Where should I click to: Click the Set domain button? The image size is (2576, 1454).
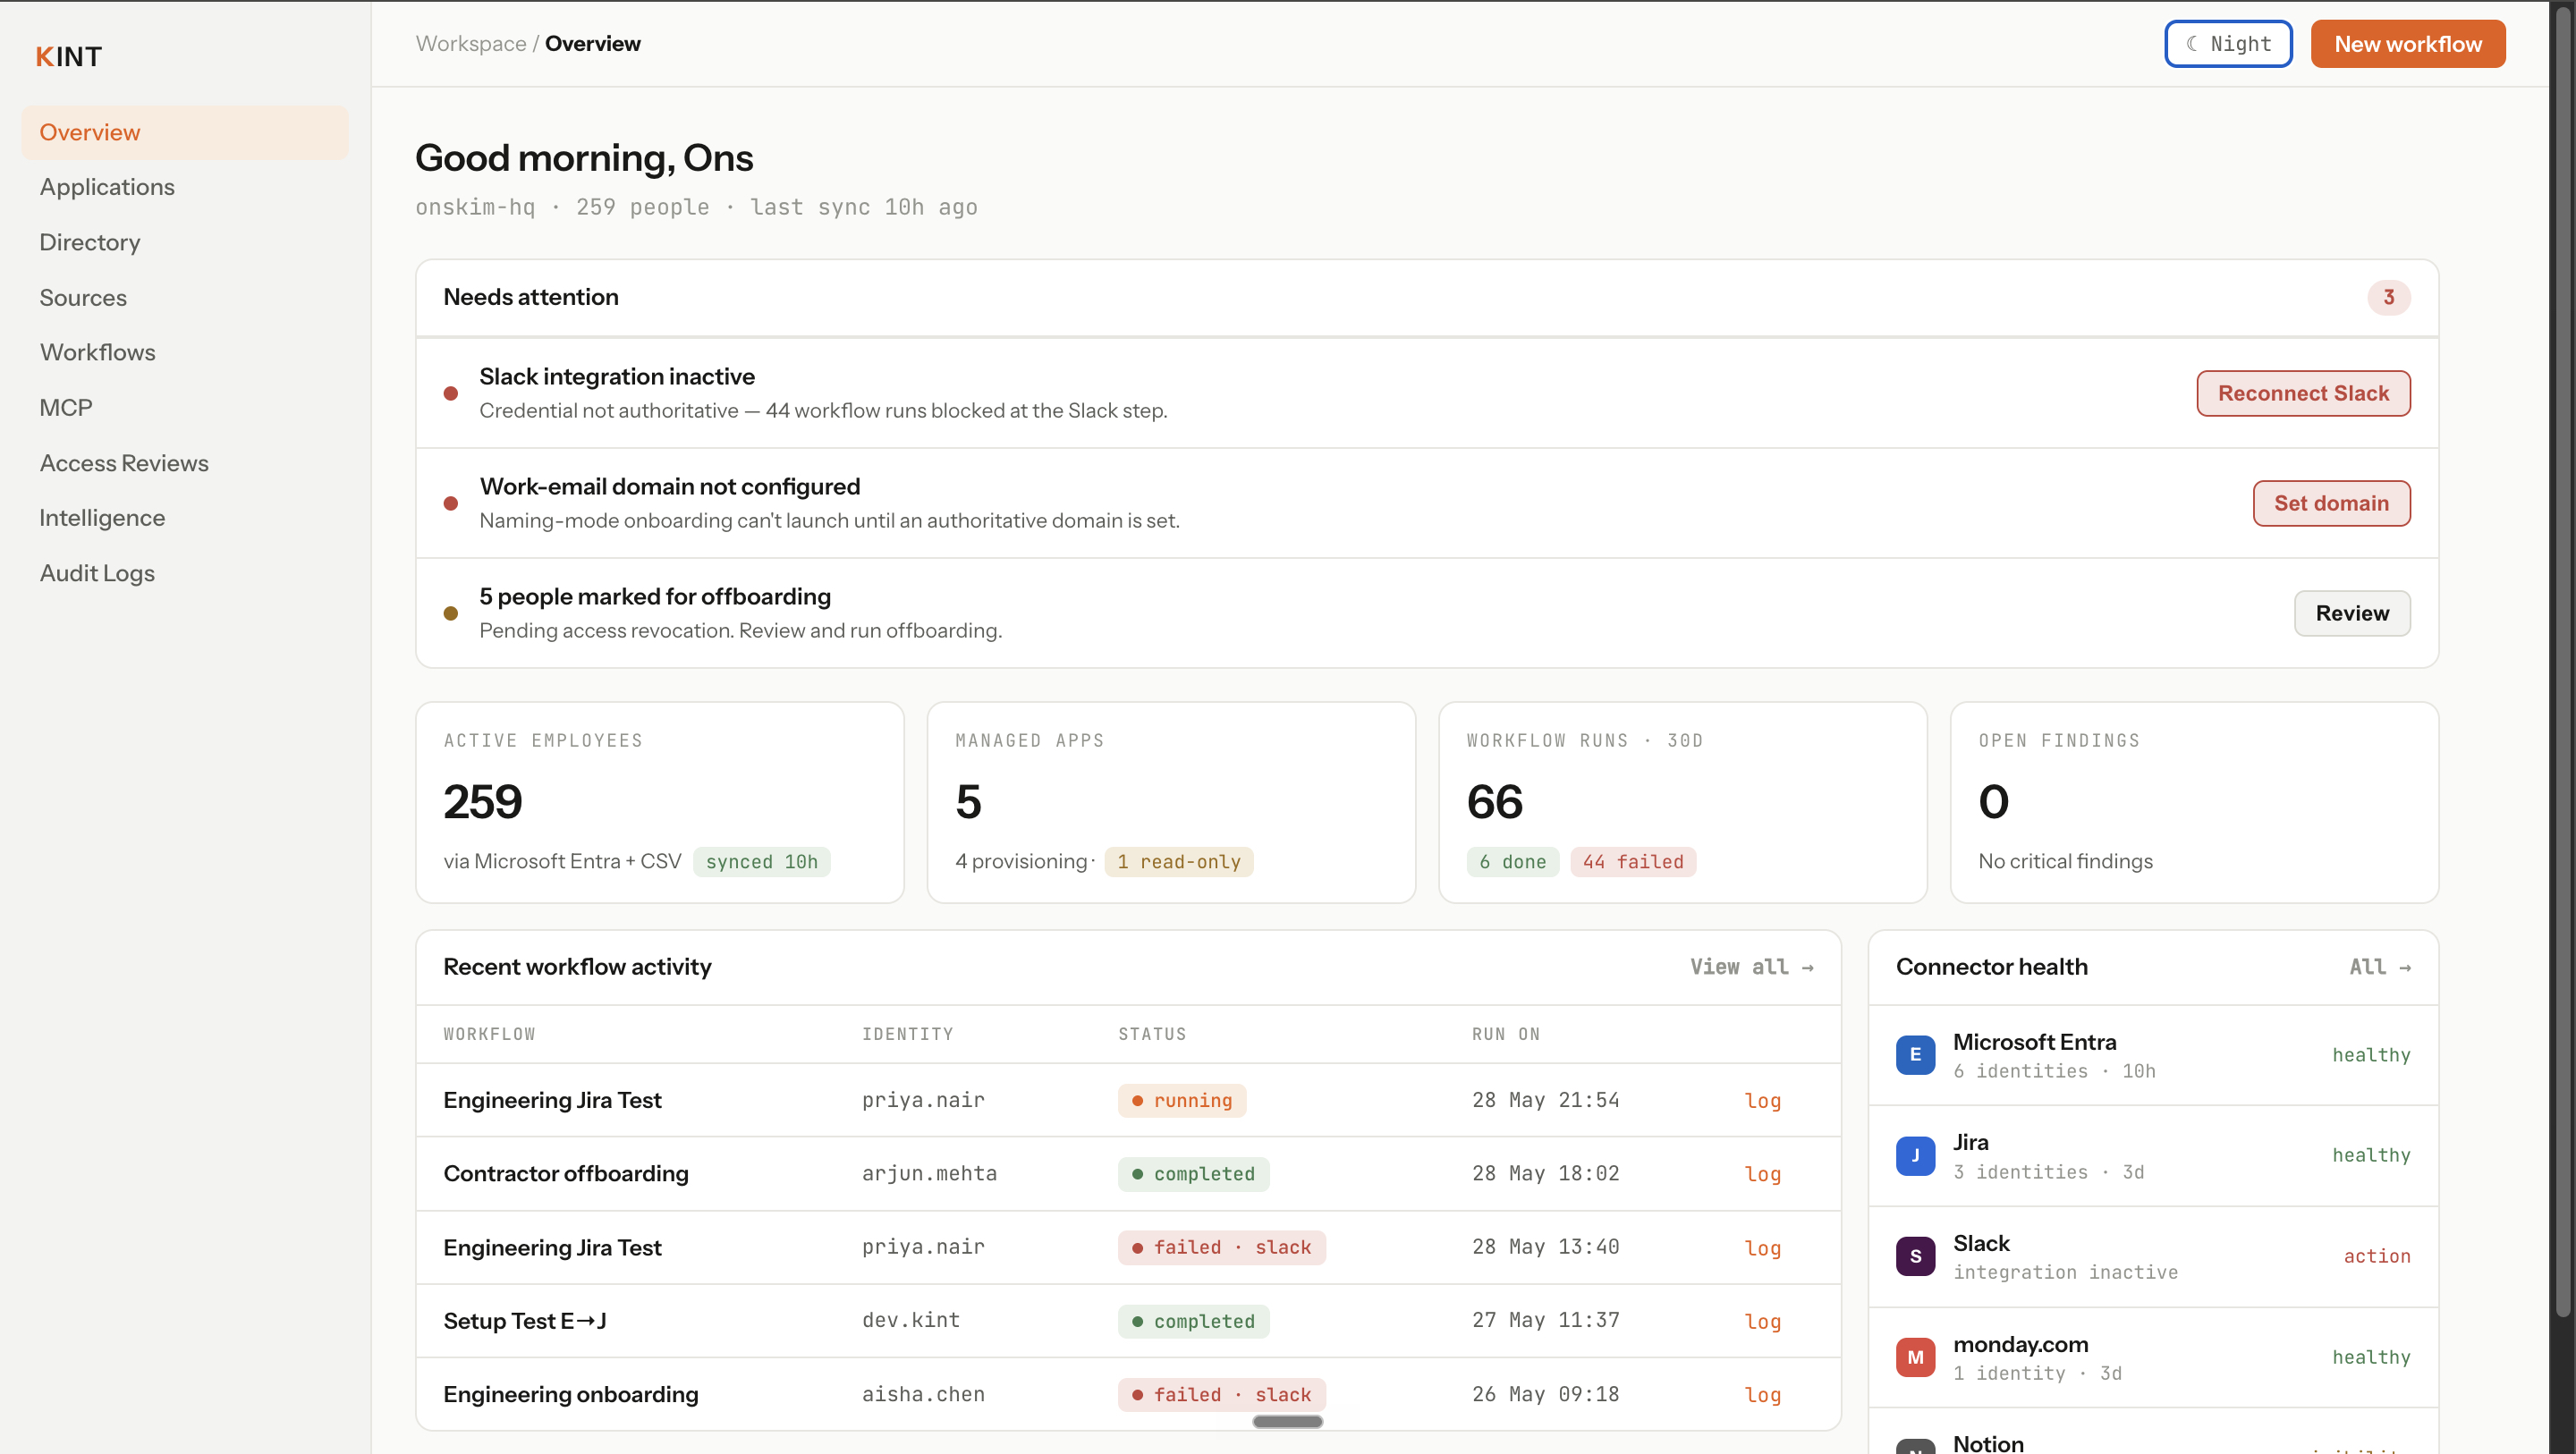point(2331,503)
